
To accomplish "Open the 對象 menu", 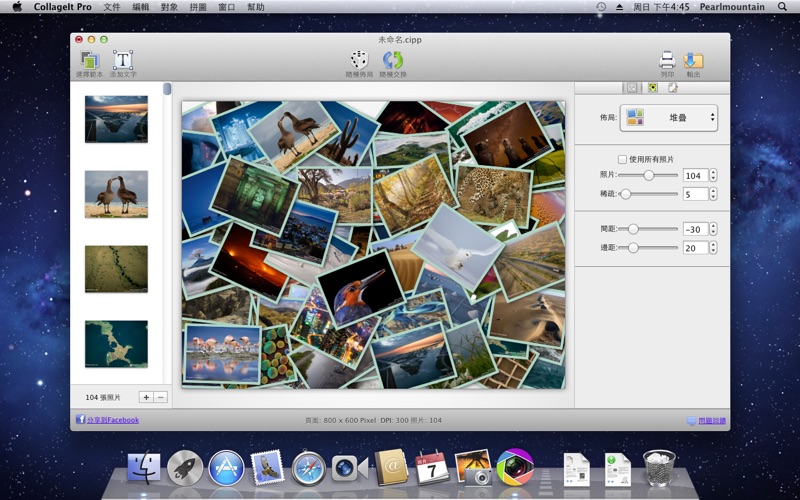I will point(169,7).
